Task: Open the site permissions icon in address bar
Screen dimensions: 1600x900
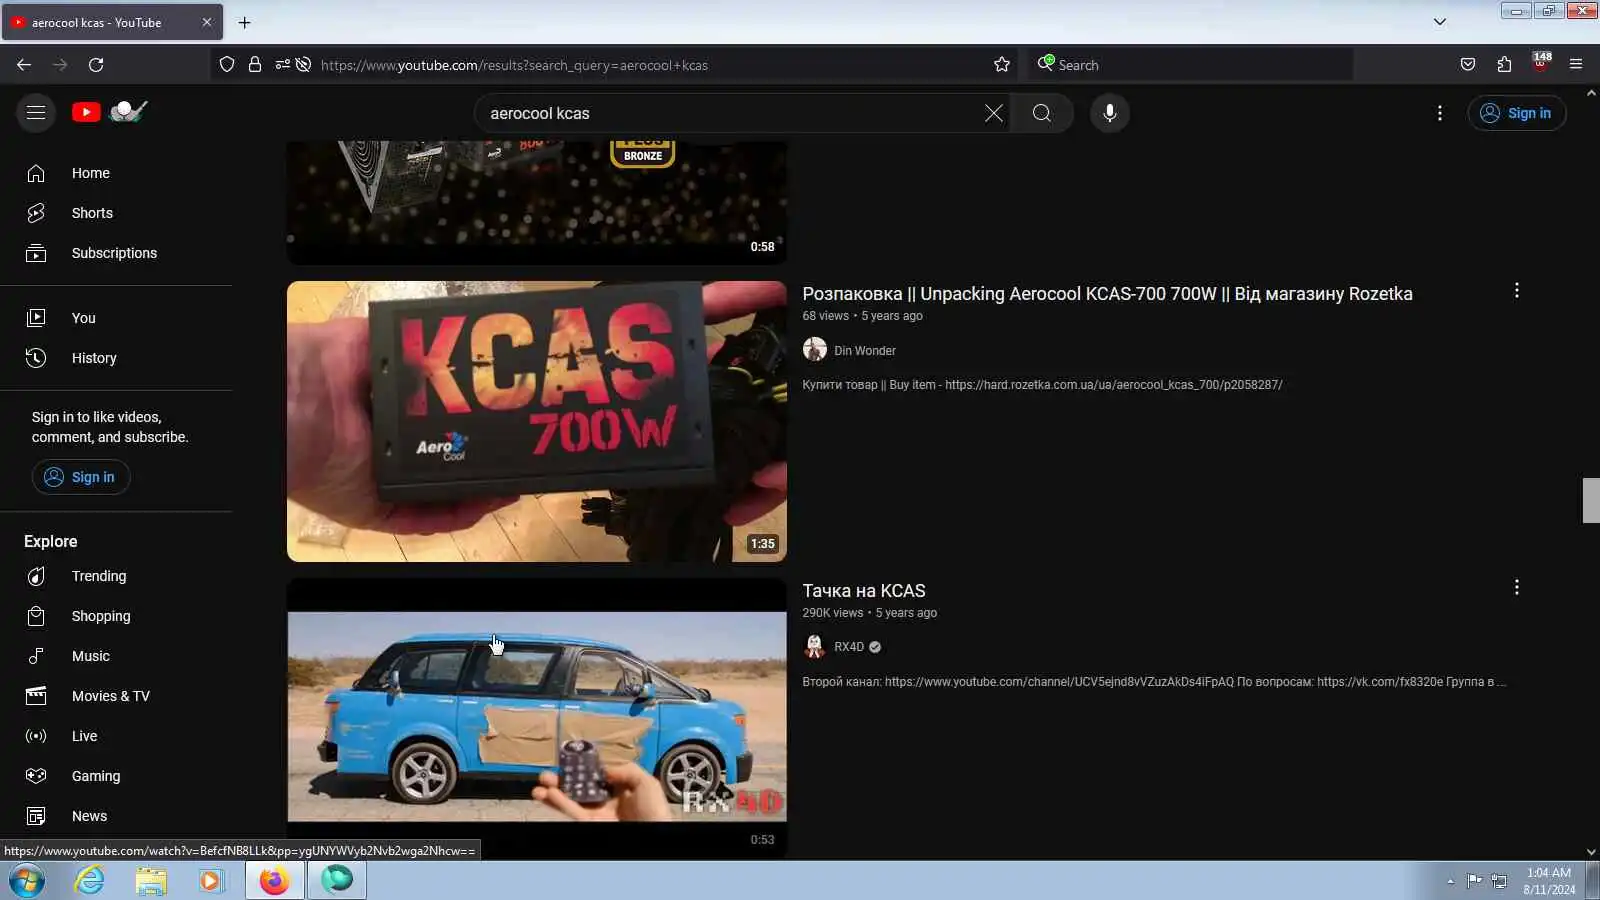Action: click(x=283, y=65)
